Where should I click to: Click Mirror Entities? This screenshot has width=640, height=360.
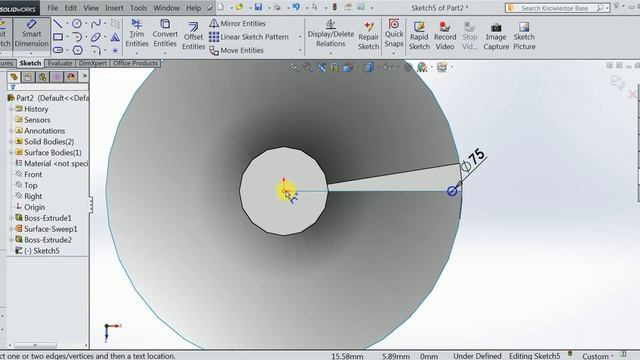pos(237,24)
